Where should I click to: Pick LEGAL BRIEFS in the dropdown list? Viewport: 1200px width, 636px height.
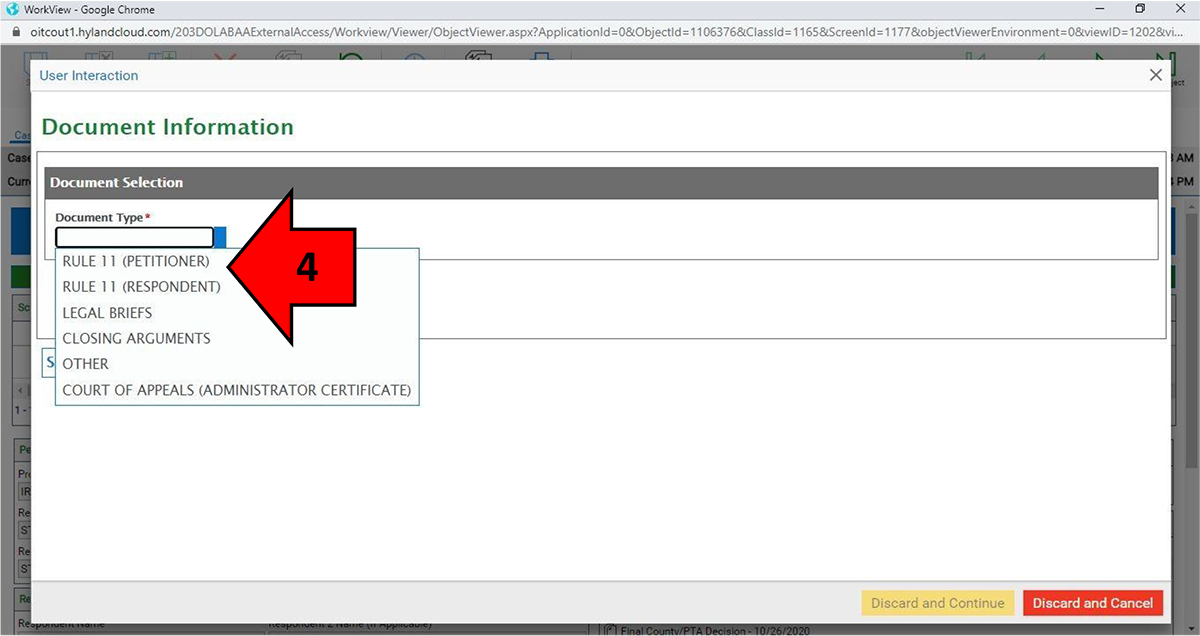tap(107, 313)
